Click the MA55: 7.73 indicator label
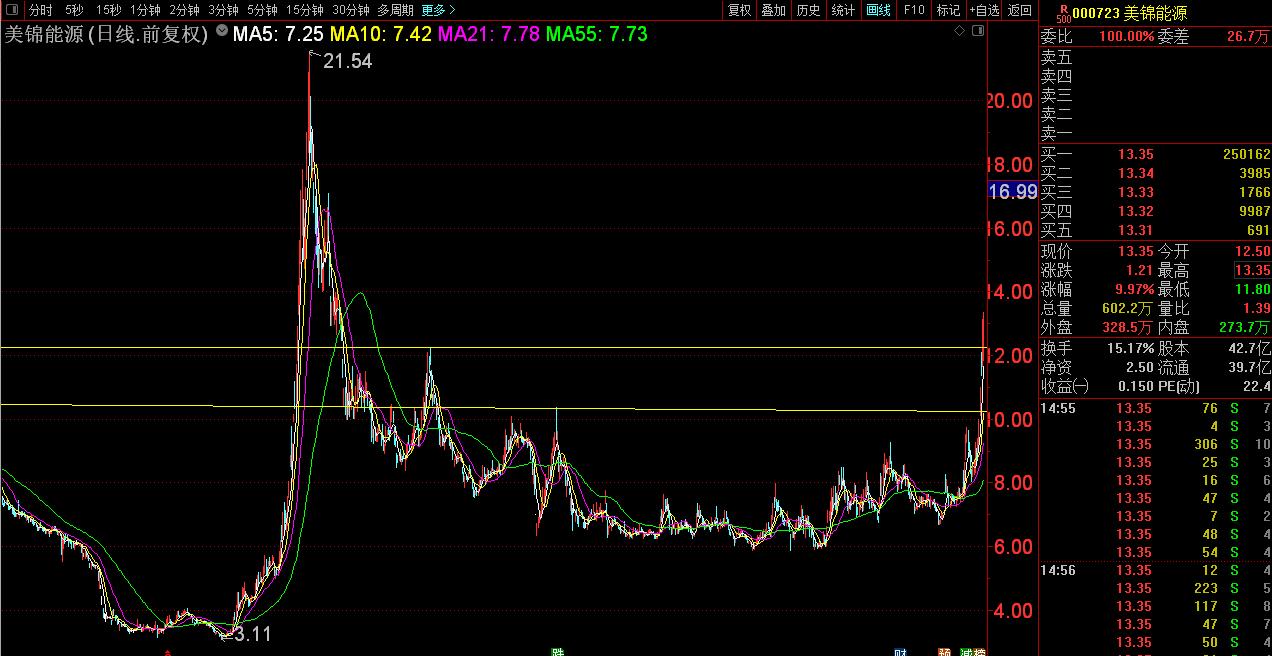 coord(597,34)
